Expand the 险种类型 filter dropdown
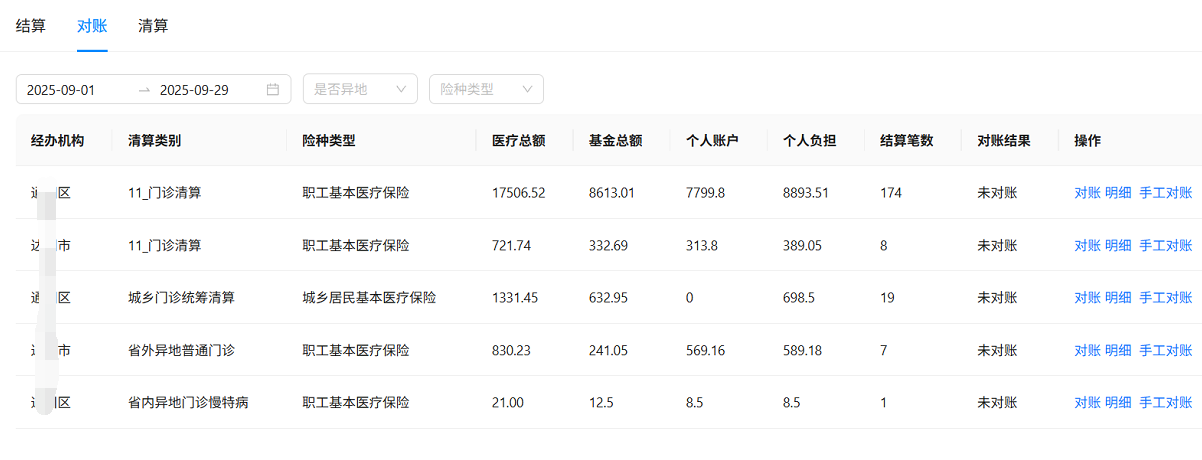This screenshot has width=1202, height=460. click(x=485, y=90)
